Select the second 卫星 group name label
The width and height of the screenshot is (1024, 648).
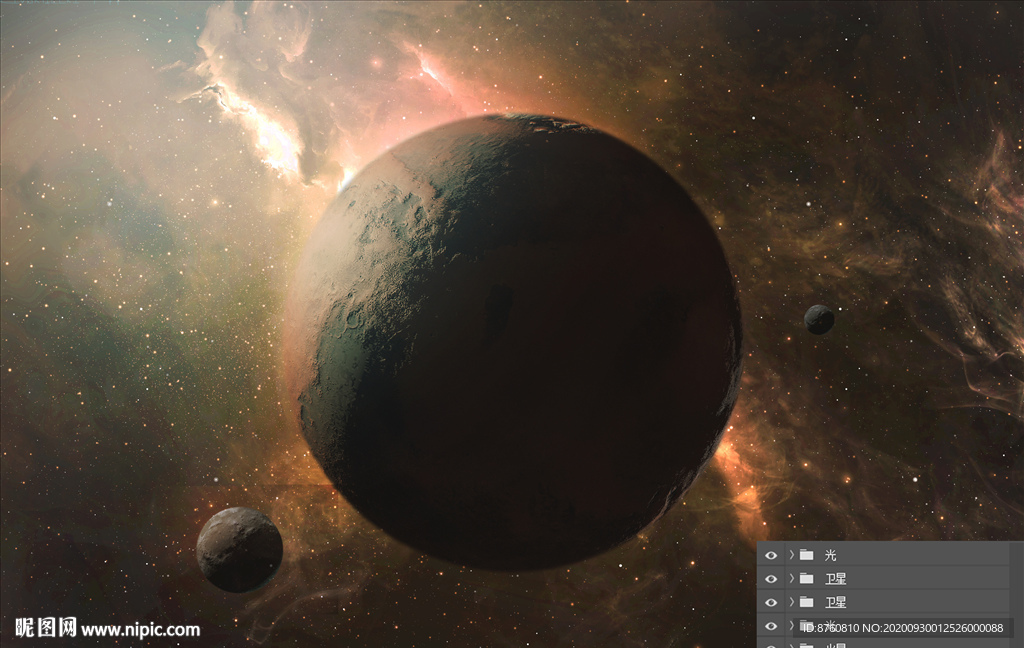pos(835,602)
